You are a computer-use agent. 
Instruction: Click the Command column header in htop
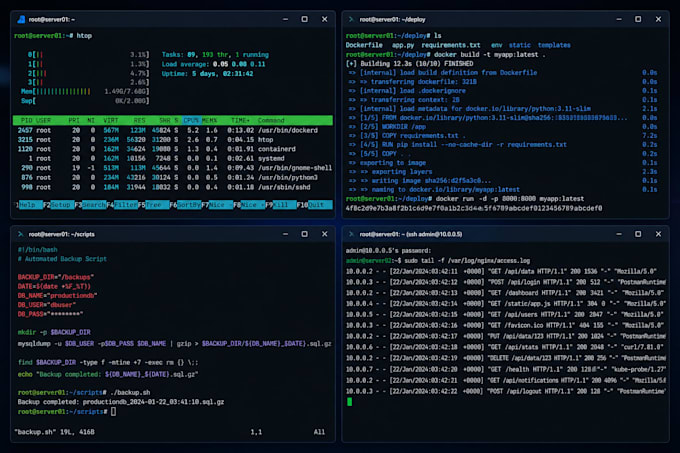coord(271,121)
